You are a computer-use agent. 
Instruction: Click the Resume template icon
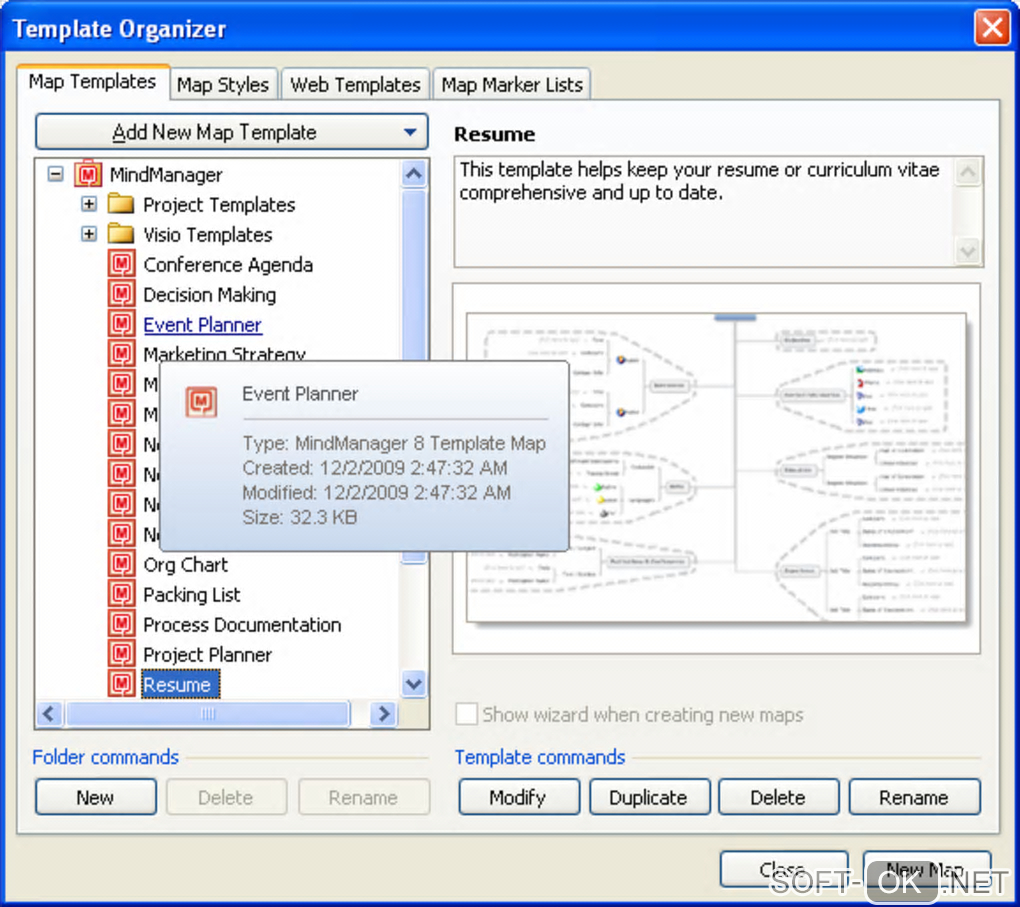(122, 684)
